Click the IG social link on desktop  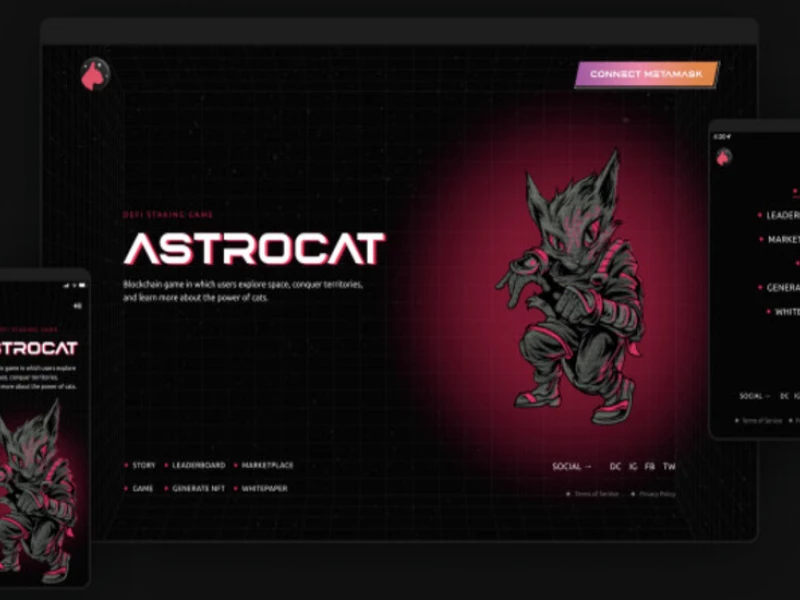pos(633,466)
